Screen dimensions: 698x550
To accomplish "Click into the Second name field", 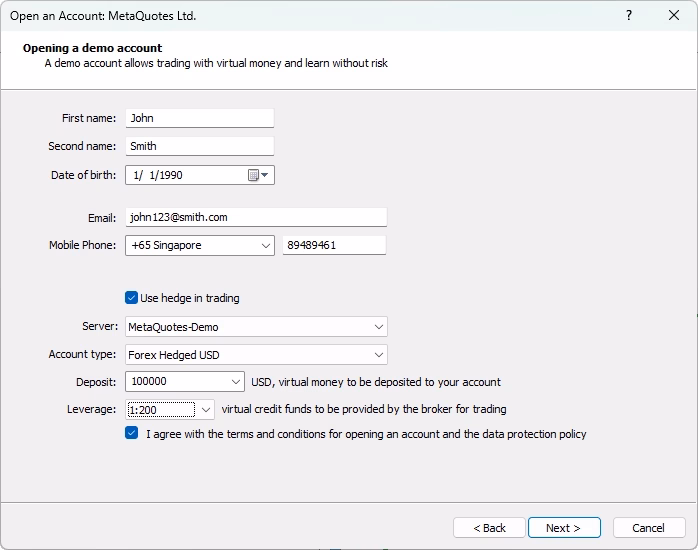I will coord(200,146).
